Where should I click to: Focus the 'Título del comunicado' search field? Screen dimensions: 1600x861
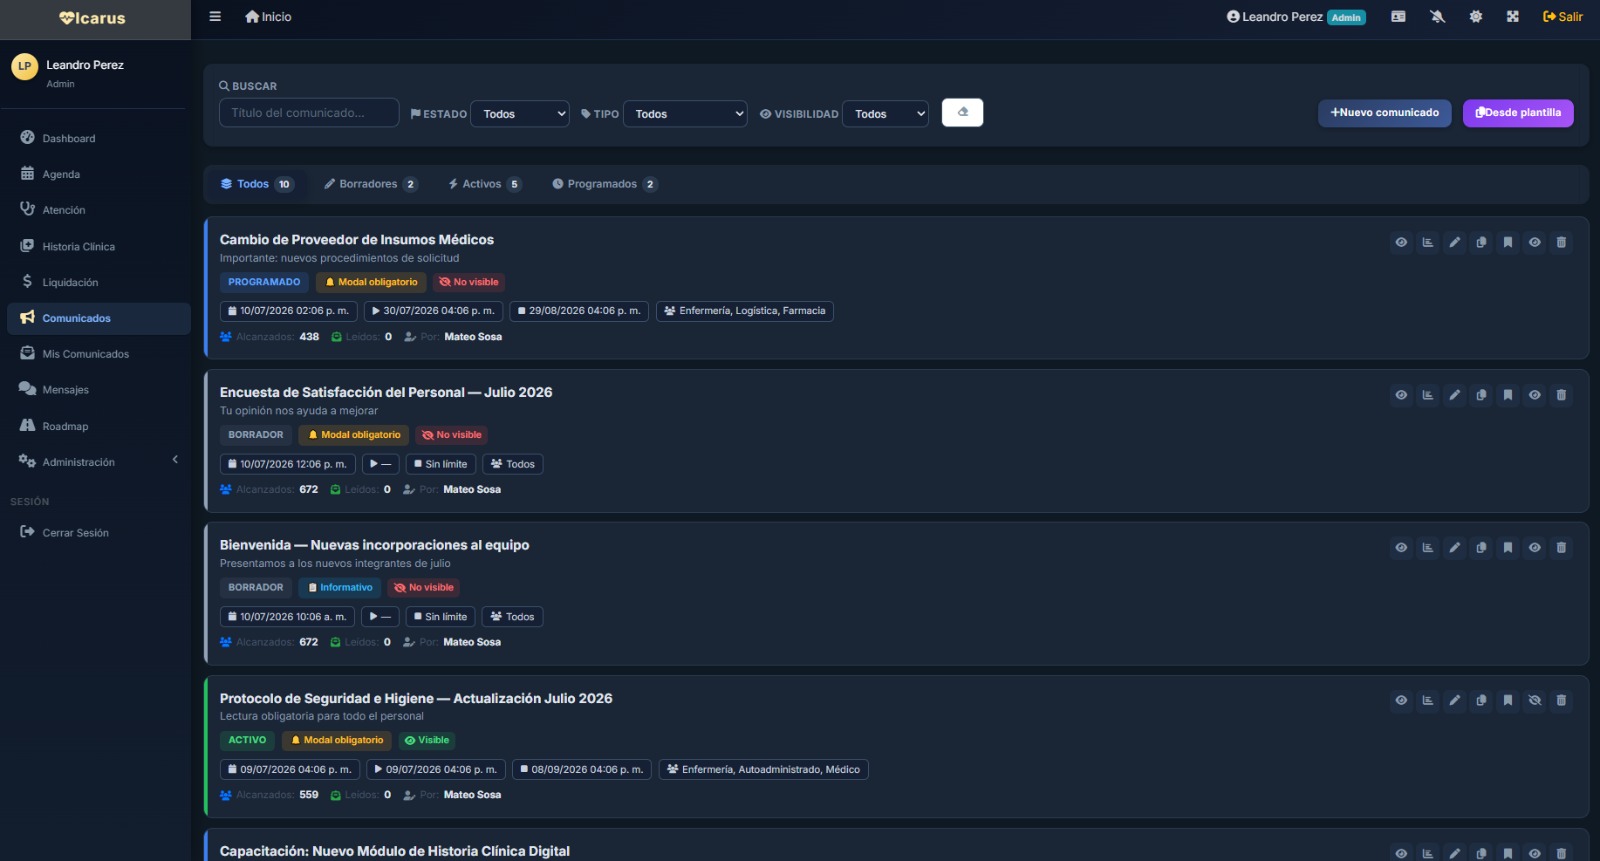click(x=309, y=113)
